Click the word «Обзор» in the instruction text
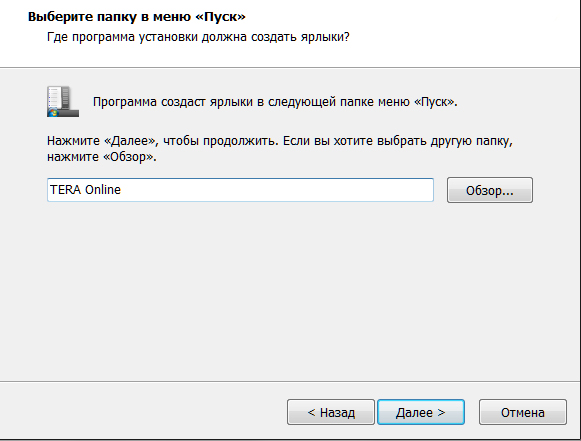581x441 pixels. pos(127,157)
